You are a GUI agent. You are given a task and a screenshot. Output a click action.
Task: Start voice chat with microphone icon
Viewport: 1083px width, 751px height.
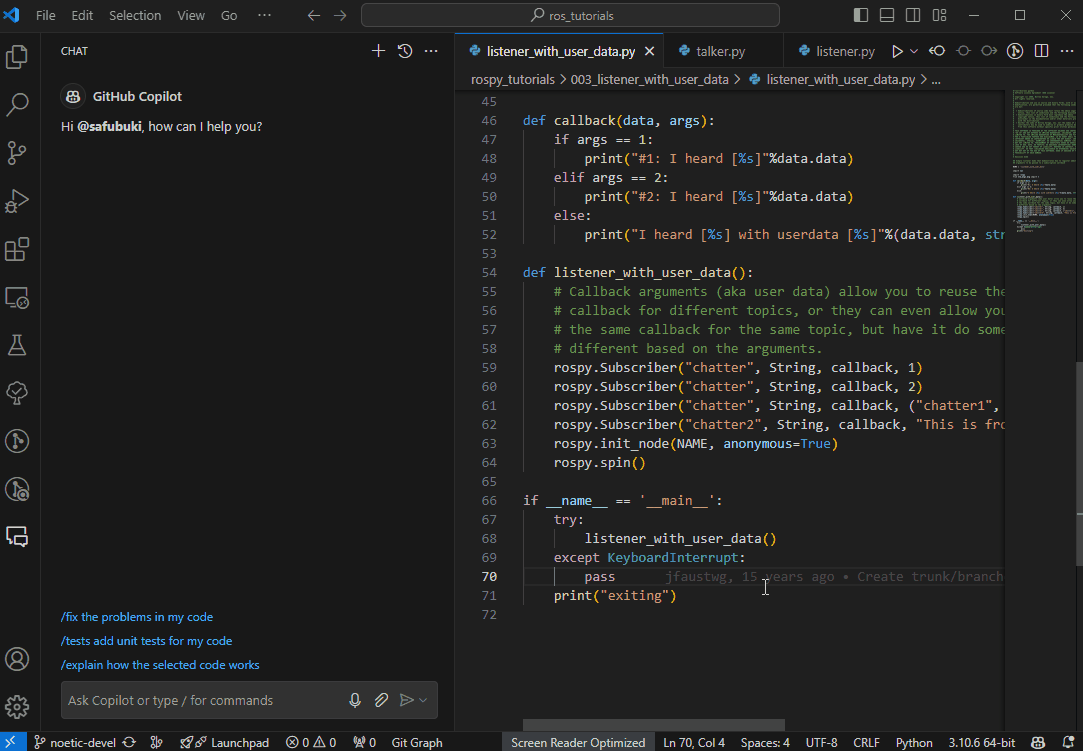[355, 700]
